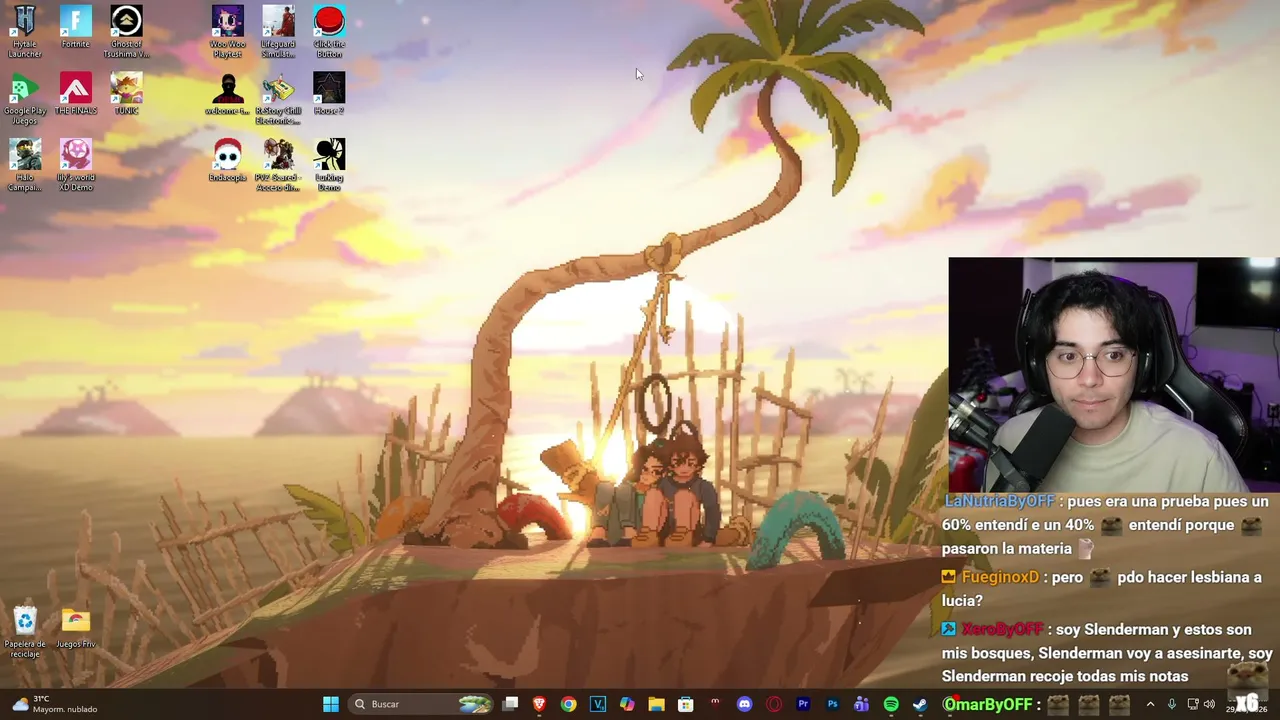
Task: Select the 'welcome t...' desktop icon
Action: (x=228, y=94)
